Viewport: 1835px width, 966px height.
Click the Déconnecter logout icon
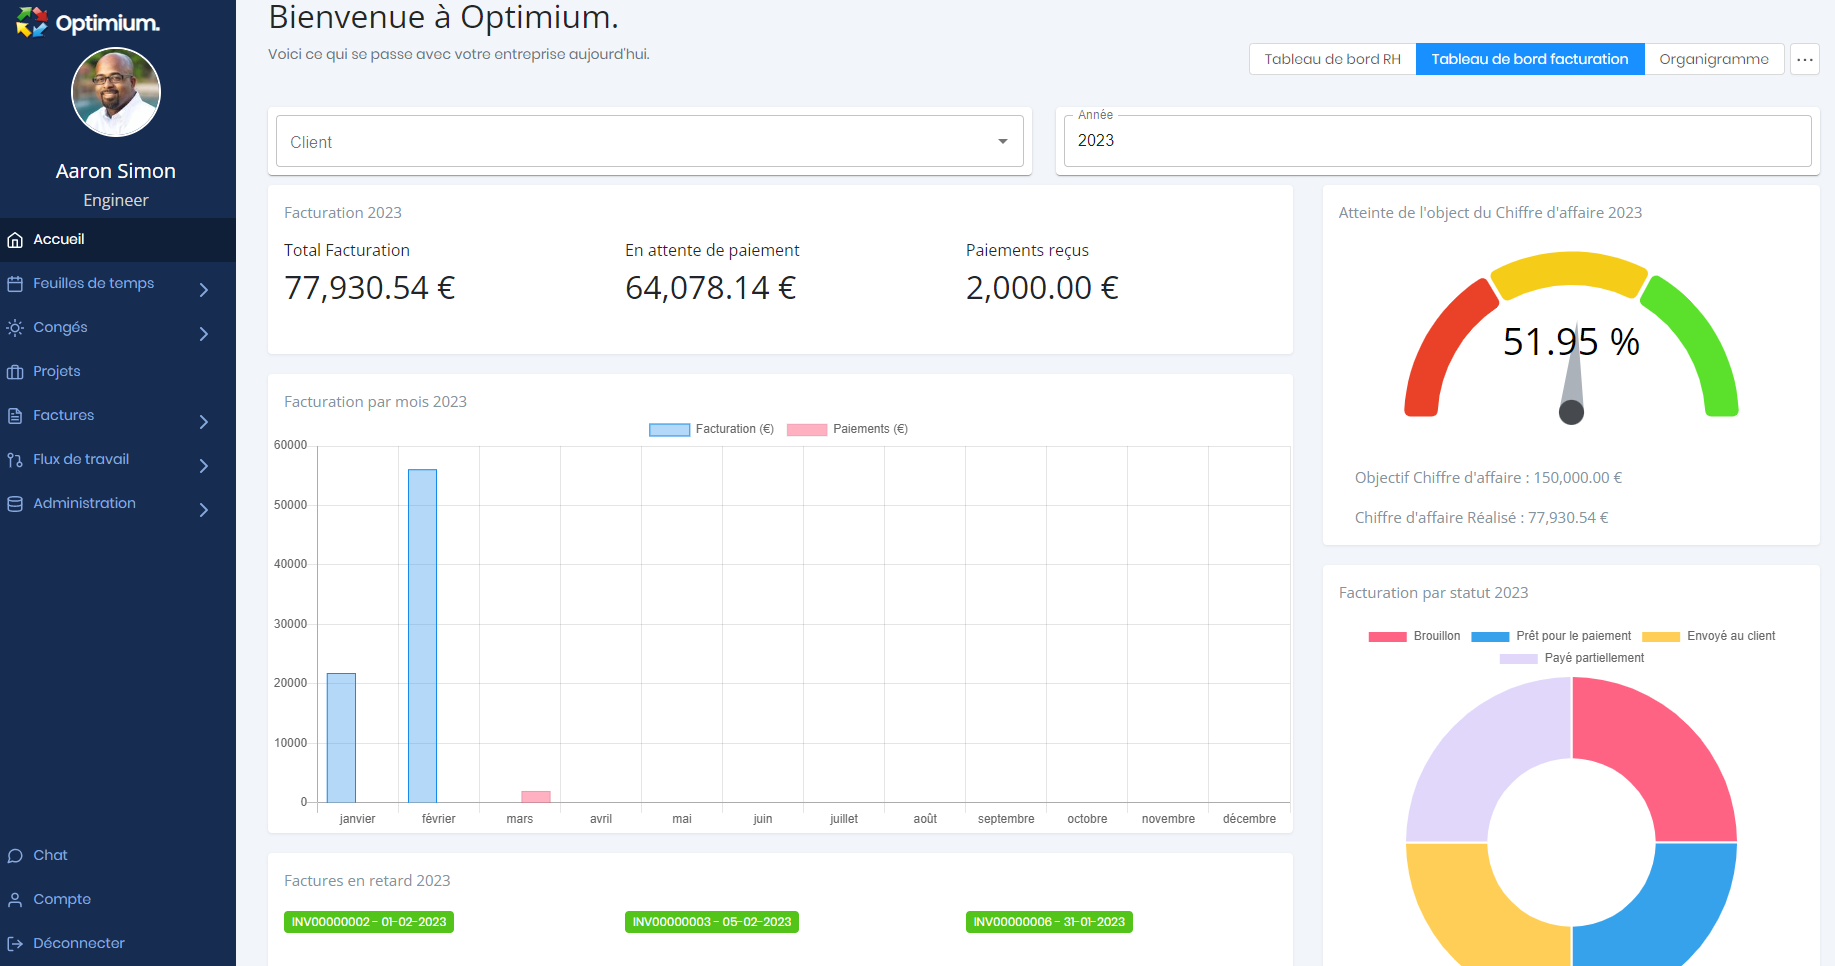click(x=15, y=944)
